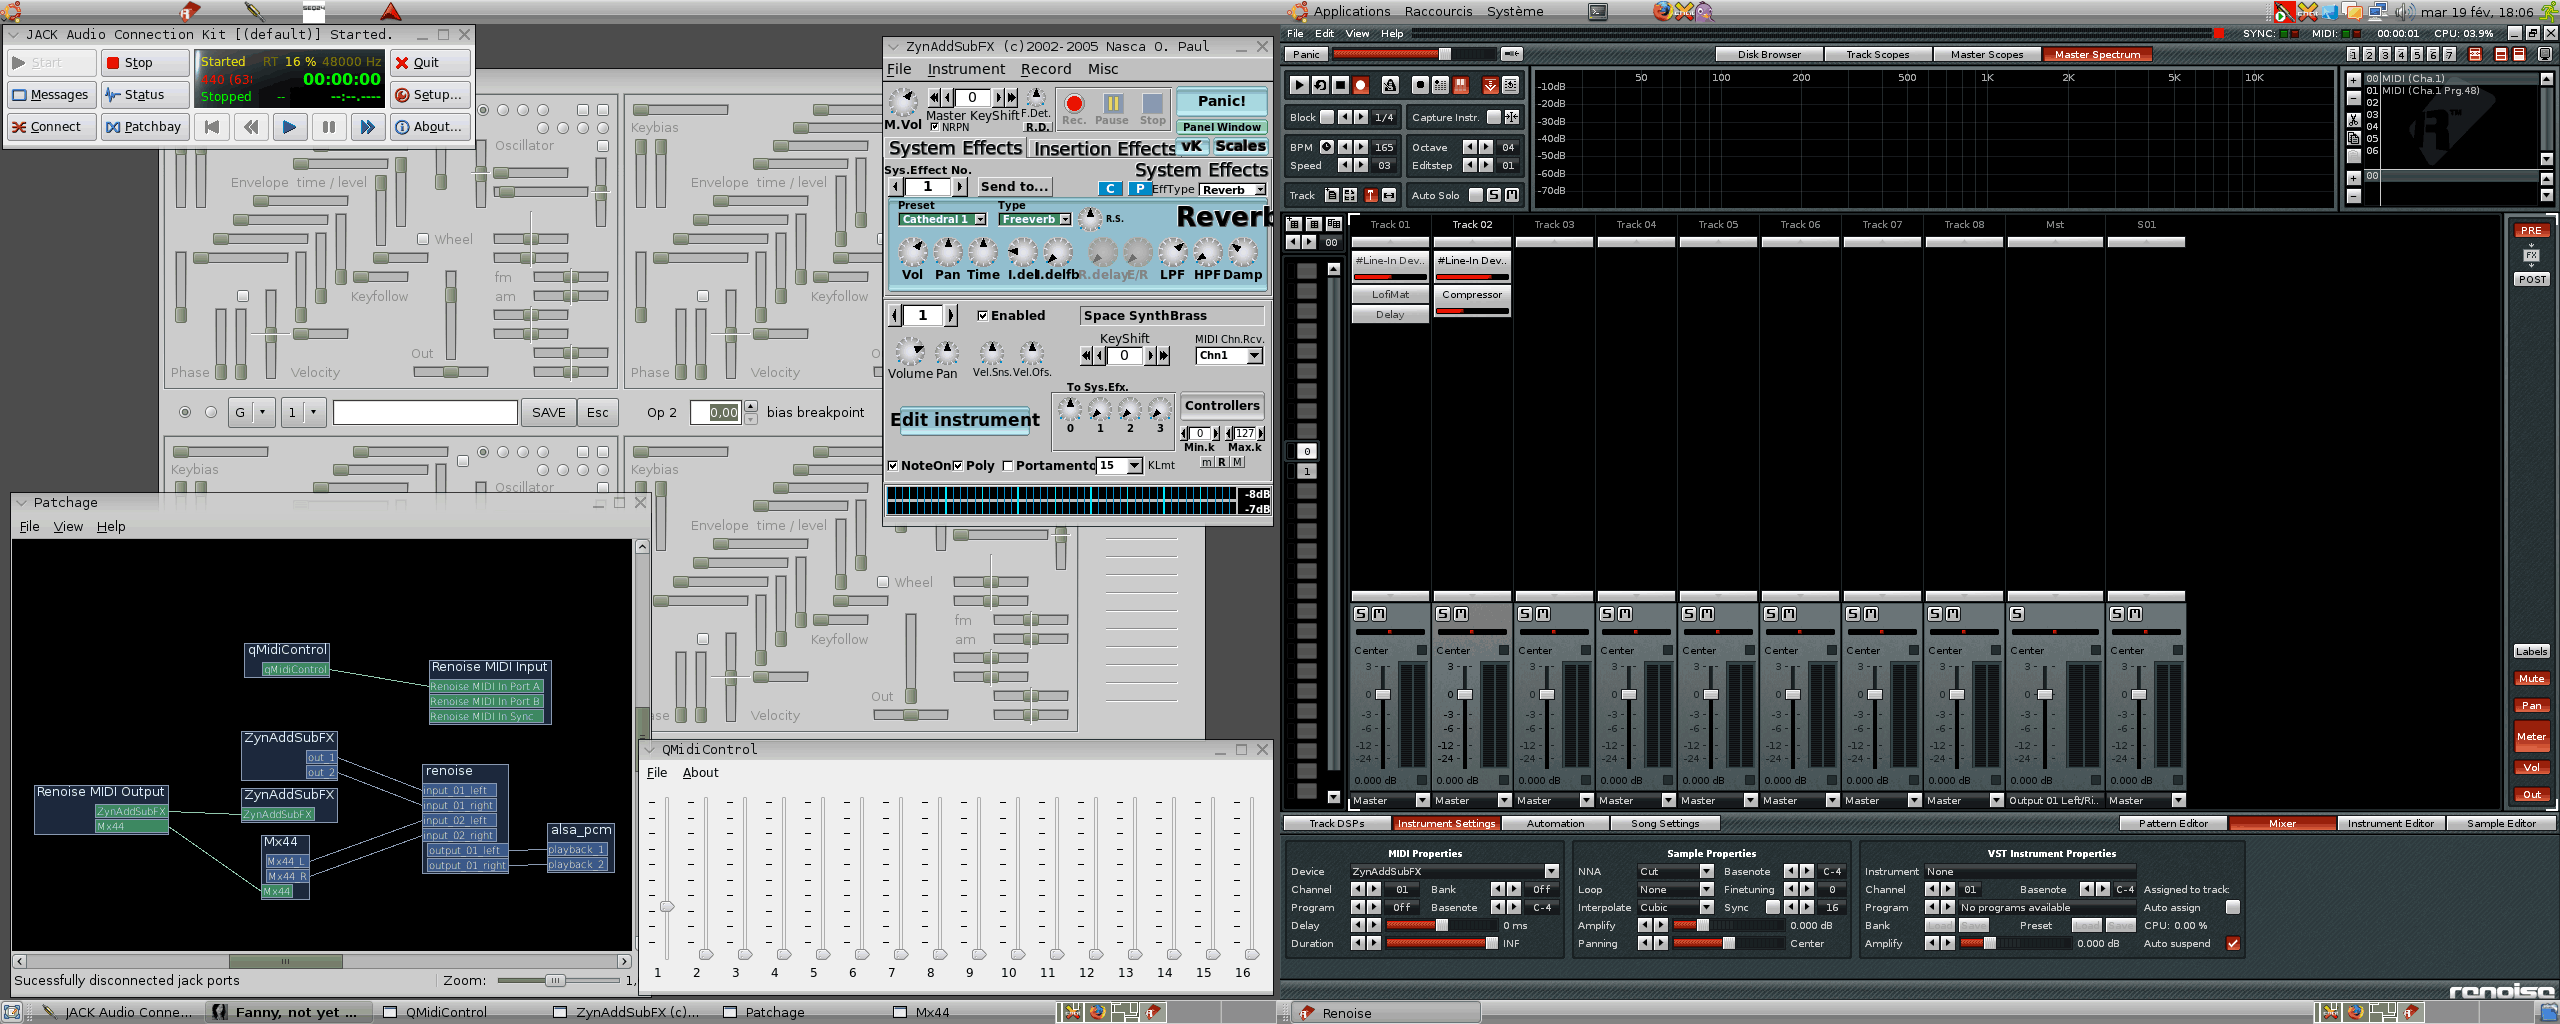Image resolution: width=2560 pixels, height=1024 pixels.
Task: Open the MIDI Device ZynAddSubFX dropdown
Action: tap(1454, 871)
